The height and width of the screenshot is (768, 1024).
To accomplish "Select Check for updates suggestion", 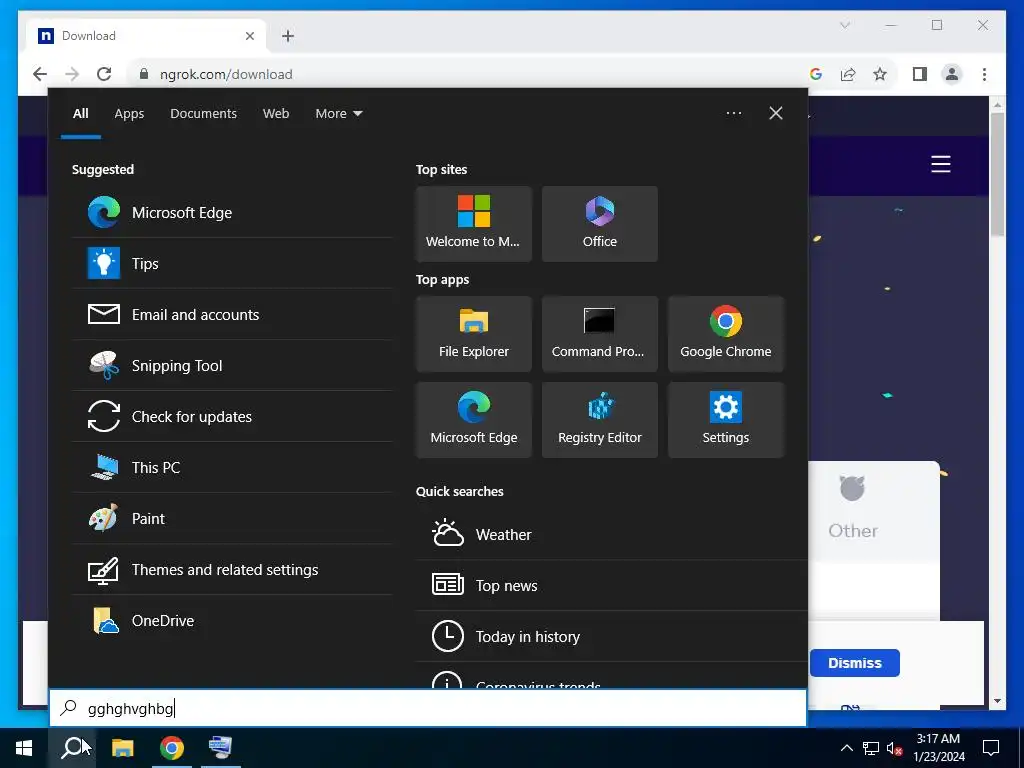I will (232, 416).
